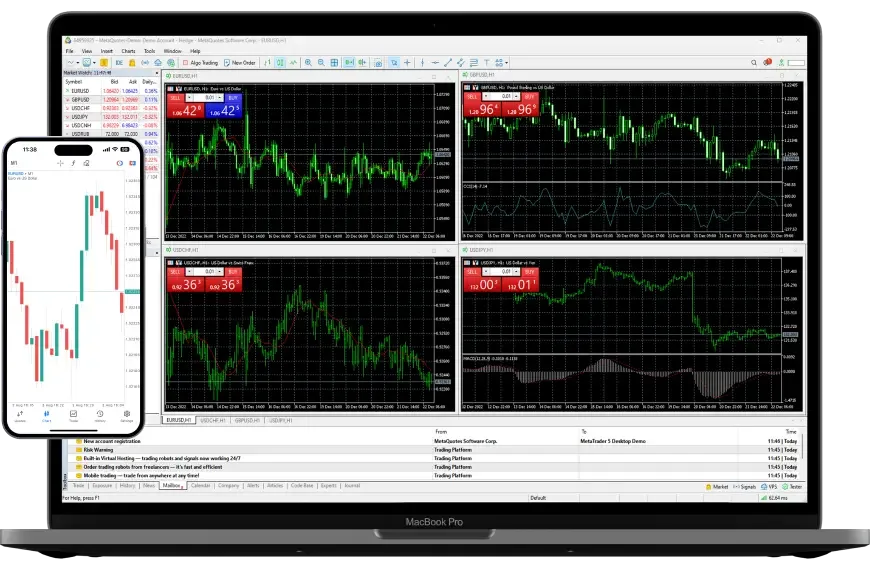This screenshot has height=576, width=875.
Task: Select the candlestick chart type icon
Action: 280,63
